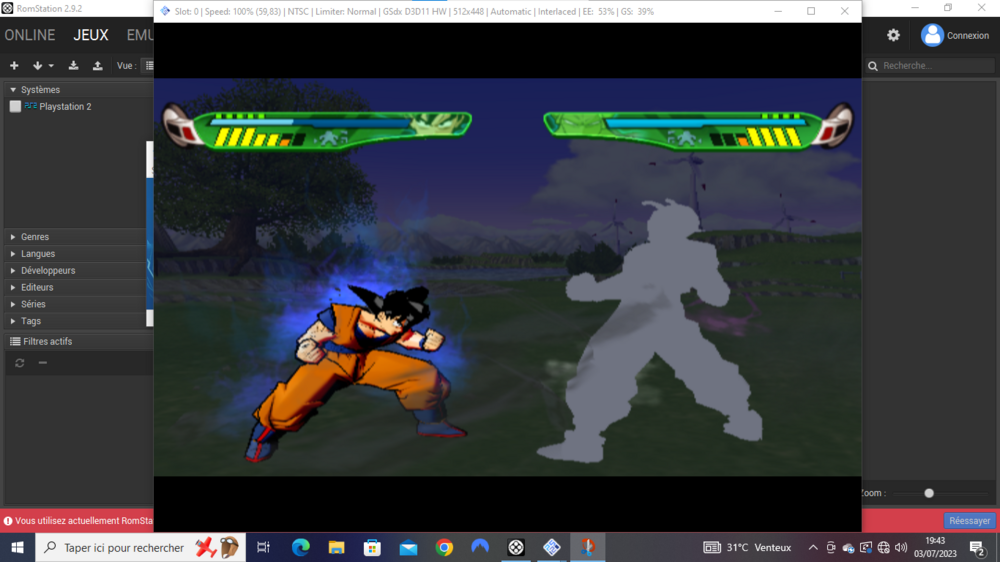1000x562 pixels.
Task: Switch to the ONLINE tab
Action: point(30,35)
